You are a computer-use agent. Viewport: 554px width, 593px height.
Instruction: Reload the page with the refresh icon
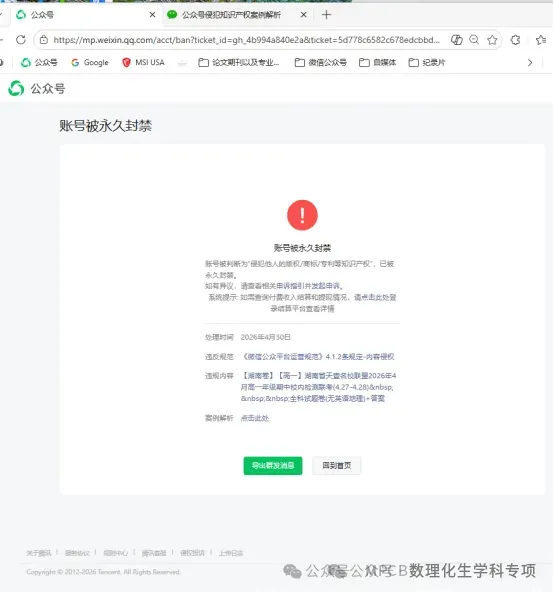[x=21, y=39]
